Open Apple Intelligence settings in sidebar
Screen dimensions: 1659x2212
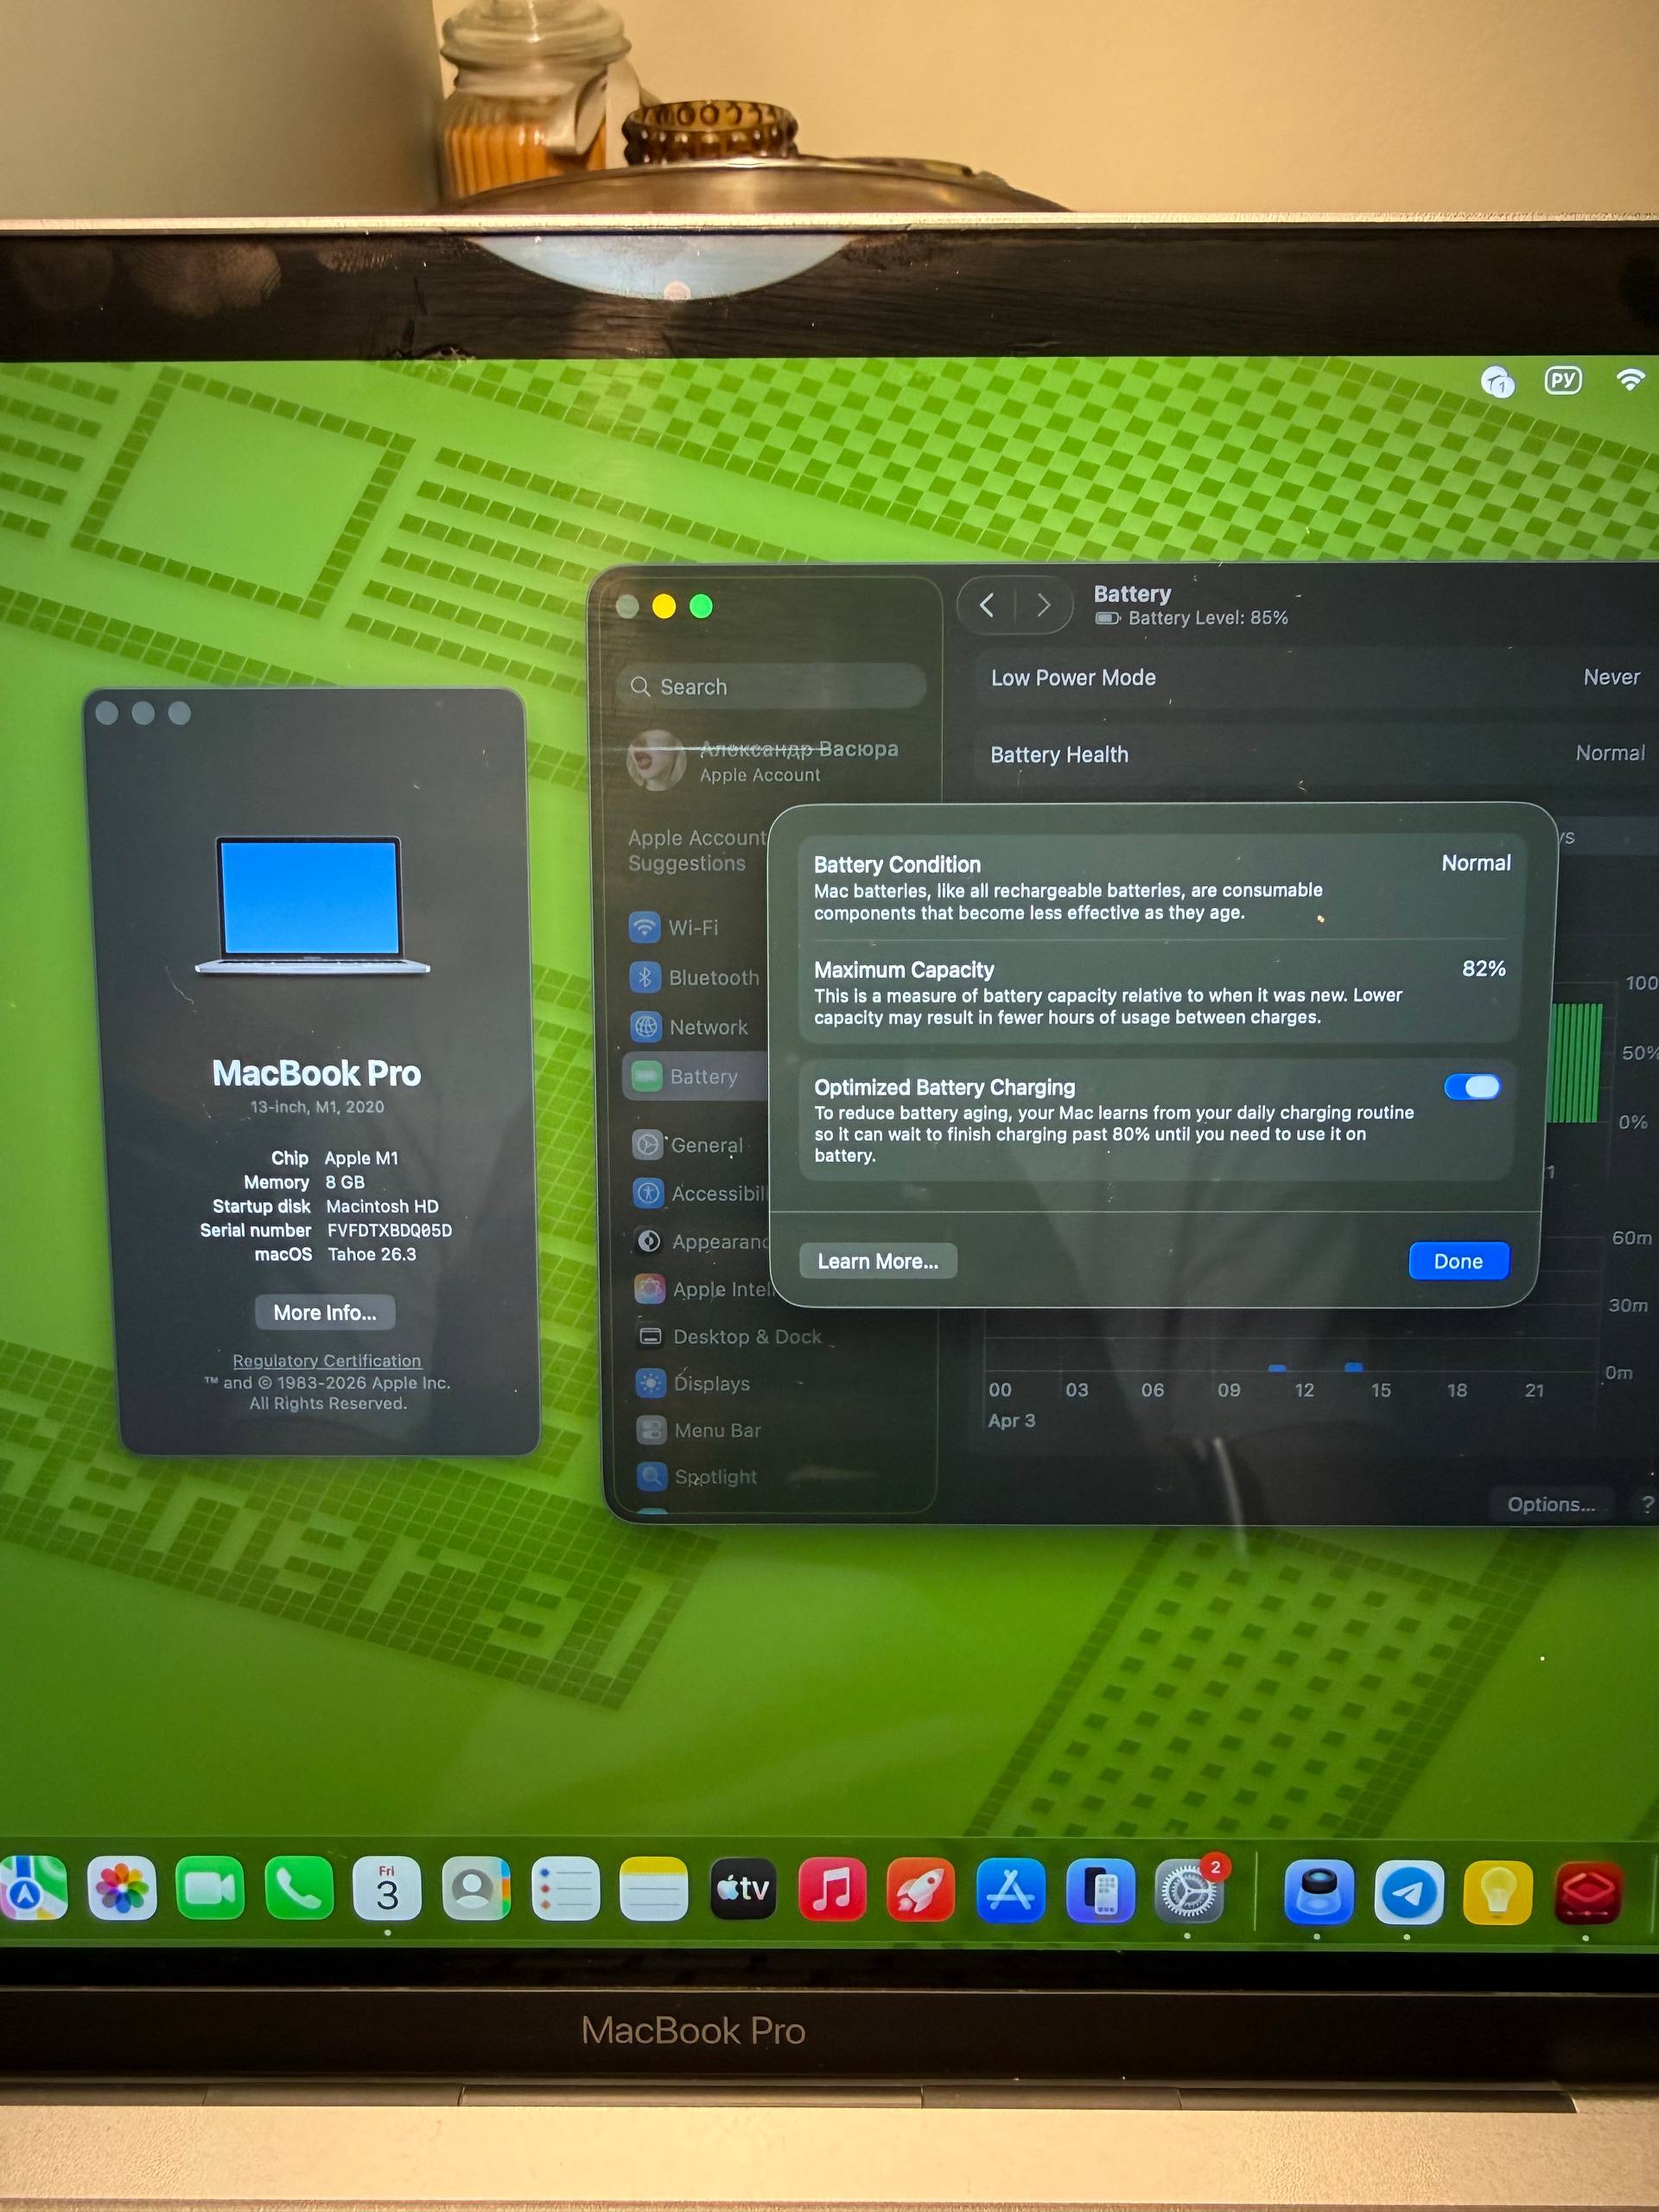pos(710,1289)
